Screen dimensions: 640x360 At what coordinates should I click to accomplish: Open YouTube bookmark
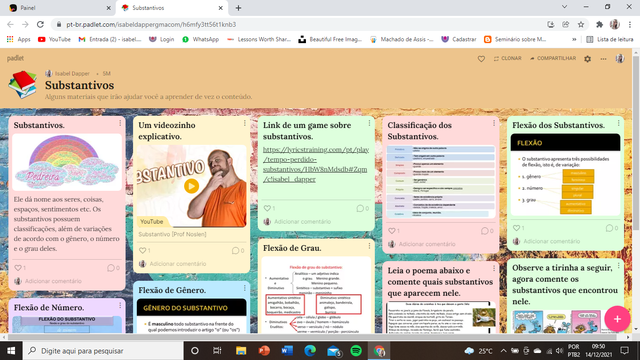(x=54, y=39)
